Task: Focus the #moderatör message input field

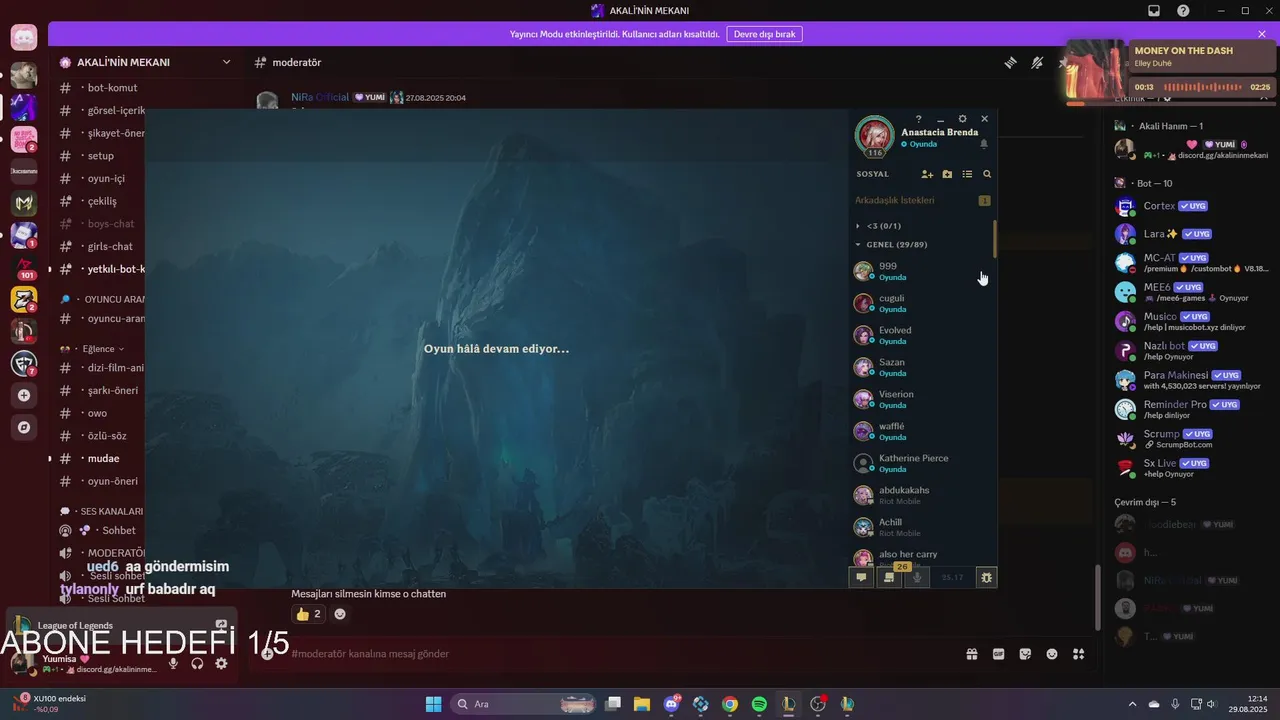Action: (620, 654)
